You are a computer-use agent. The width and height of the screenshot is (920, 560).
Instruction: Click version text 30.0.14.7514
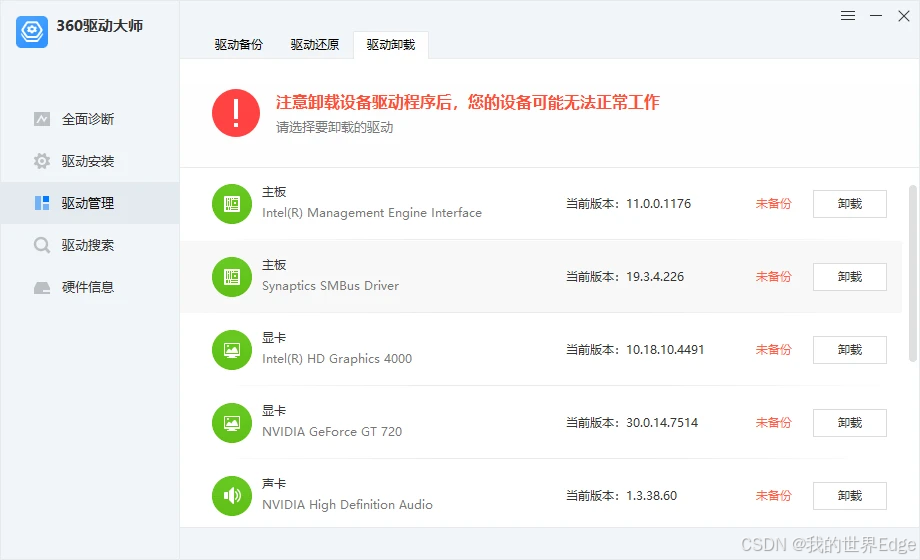[x=662, y=423]
